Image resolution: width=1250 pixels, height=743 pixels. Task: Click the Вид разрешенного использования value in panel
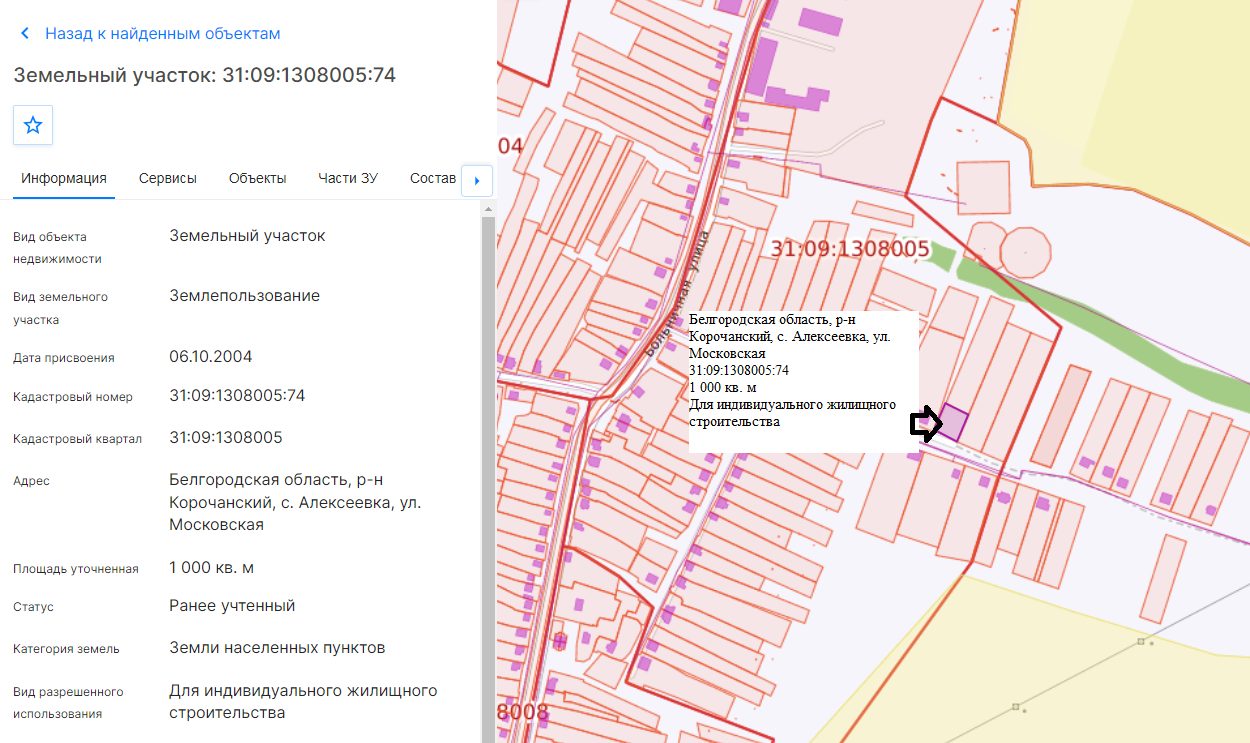304,702
